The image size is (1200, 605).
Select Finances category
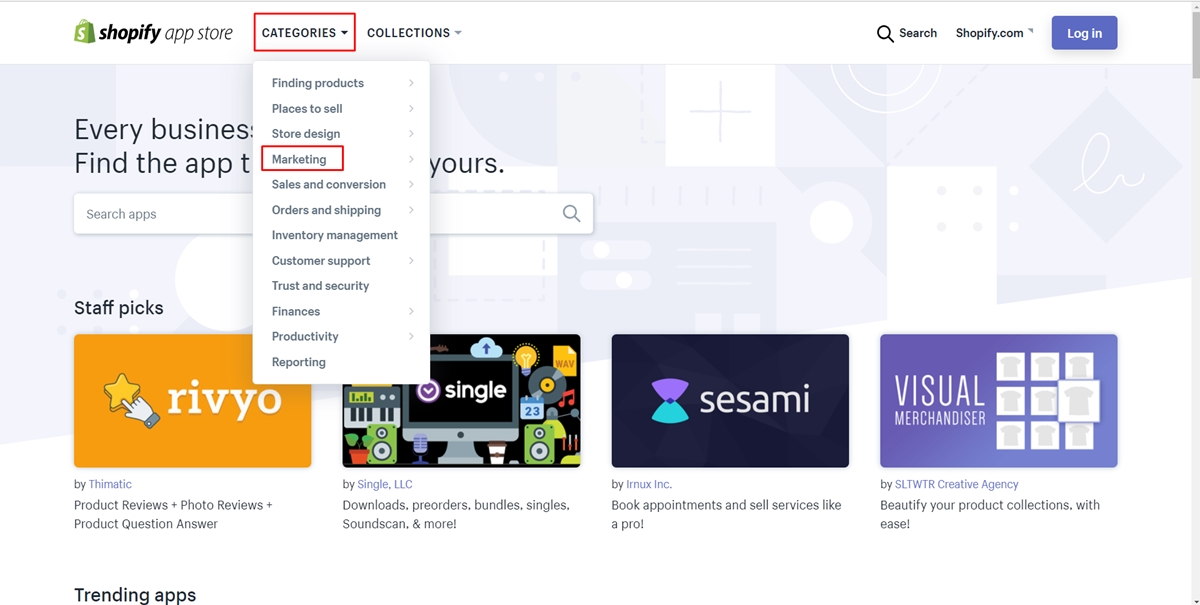click(x=296, y=311)
